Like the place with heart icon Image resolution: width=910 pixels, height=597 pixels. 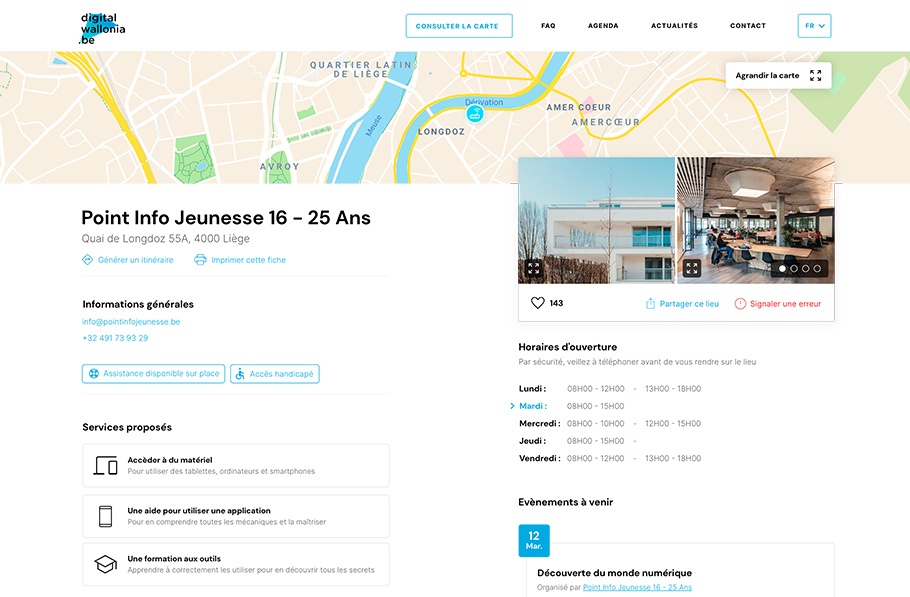[x=537, y=303]
